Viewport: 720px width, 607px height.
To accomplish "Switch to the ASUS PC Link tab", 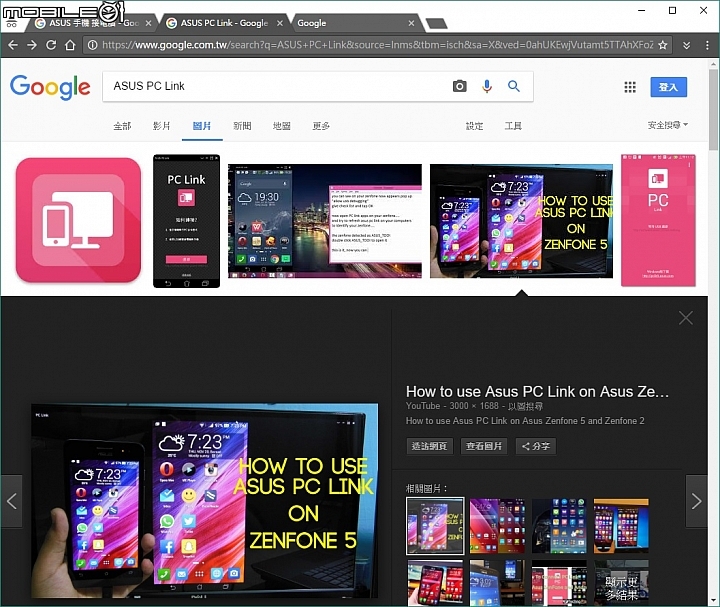I will [x=223, y=23].
